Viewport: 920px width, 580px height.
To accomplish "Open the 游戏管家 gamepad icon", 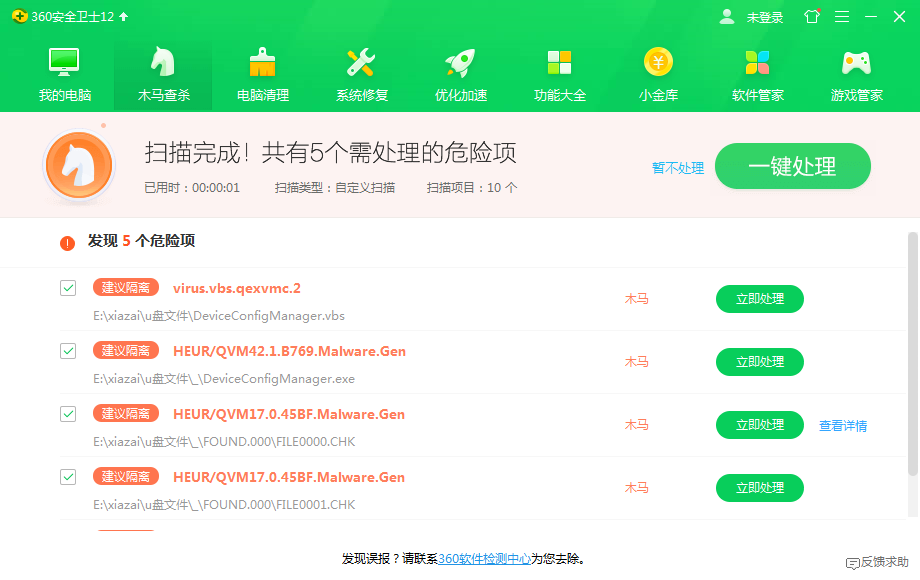I will pos(856,63).
